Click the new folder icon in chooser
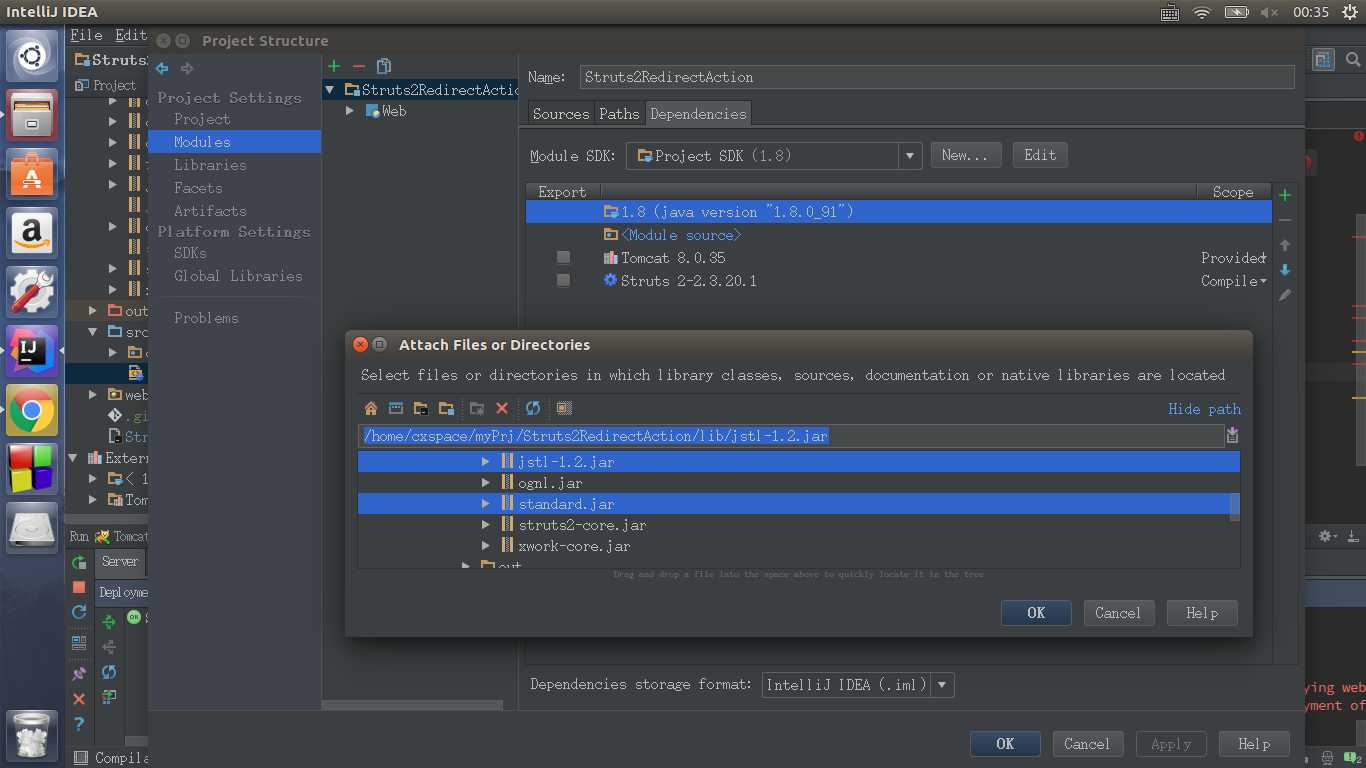This screenshot has width=1366, height=768. (x=477, y=408)
